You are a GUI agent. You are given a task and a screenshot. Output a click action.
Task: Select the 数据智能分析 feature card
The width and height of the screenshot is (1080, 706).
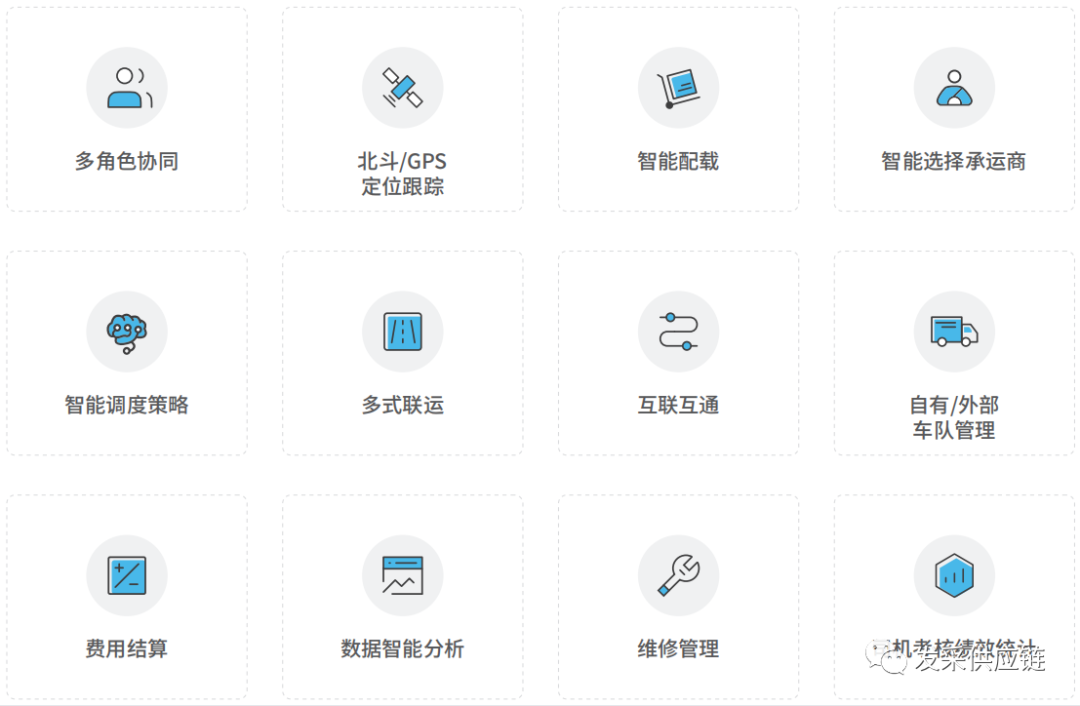tap(403, 596)
